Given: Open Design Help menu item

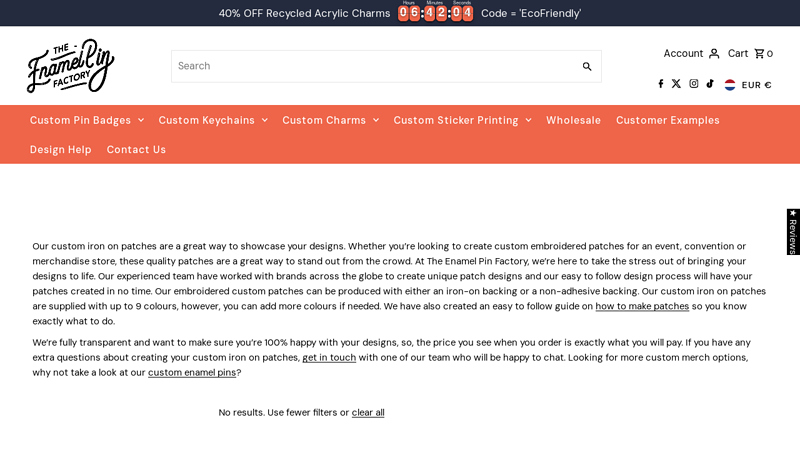Looking at the screenshot, I should click(x=60, y=150).
